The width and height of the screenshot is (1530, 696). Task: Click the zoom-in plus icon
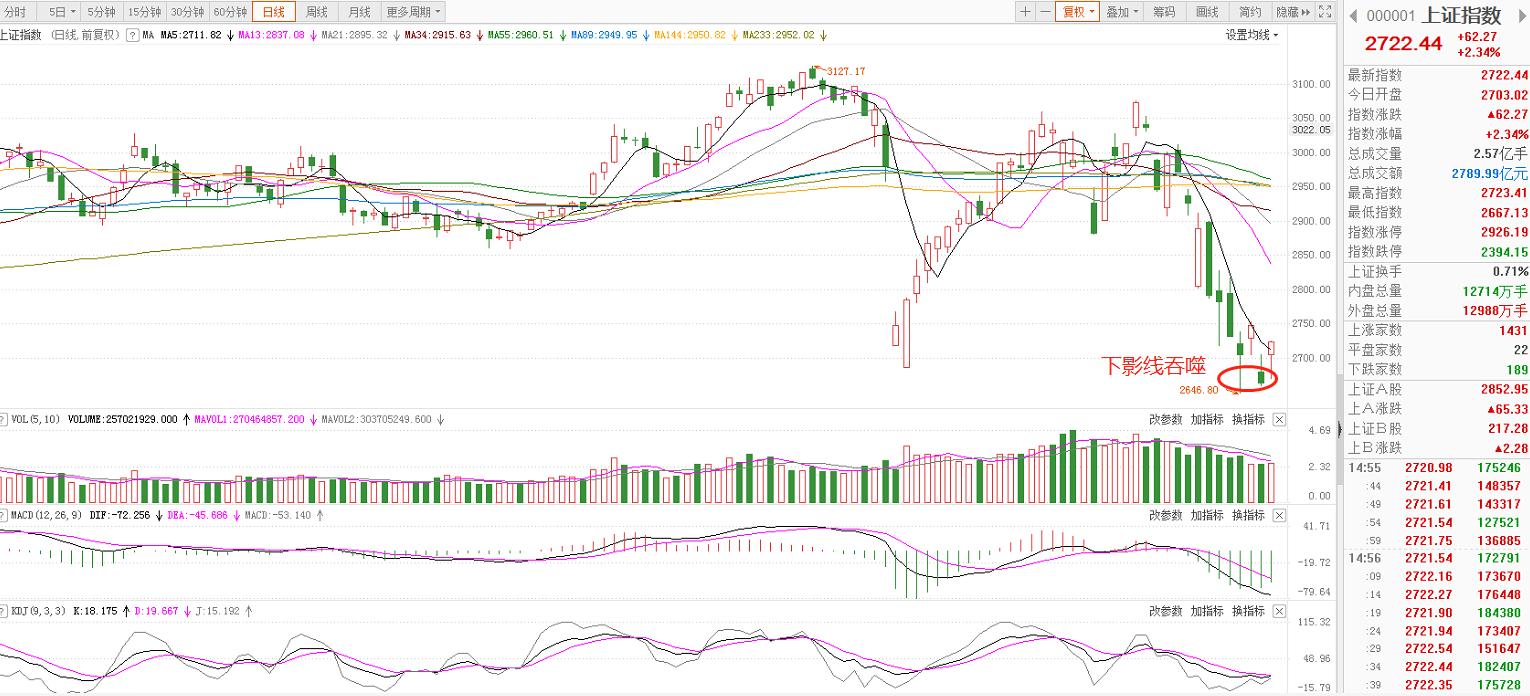pos(1025,12)
